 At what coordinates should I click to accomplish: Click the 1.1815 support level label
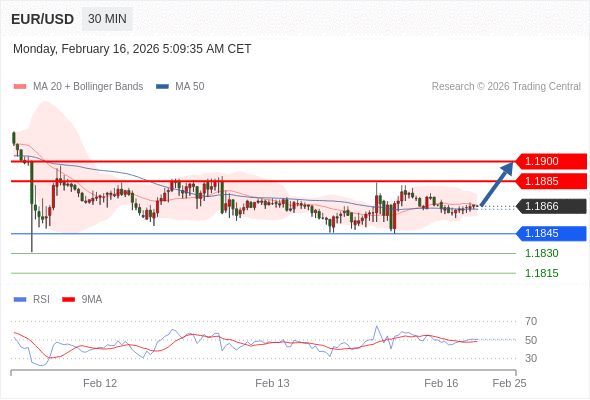pyautogui.click(x=542, y=273)
